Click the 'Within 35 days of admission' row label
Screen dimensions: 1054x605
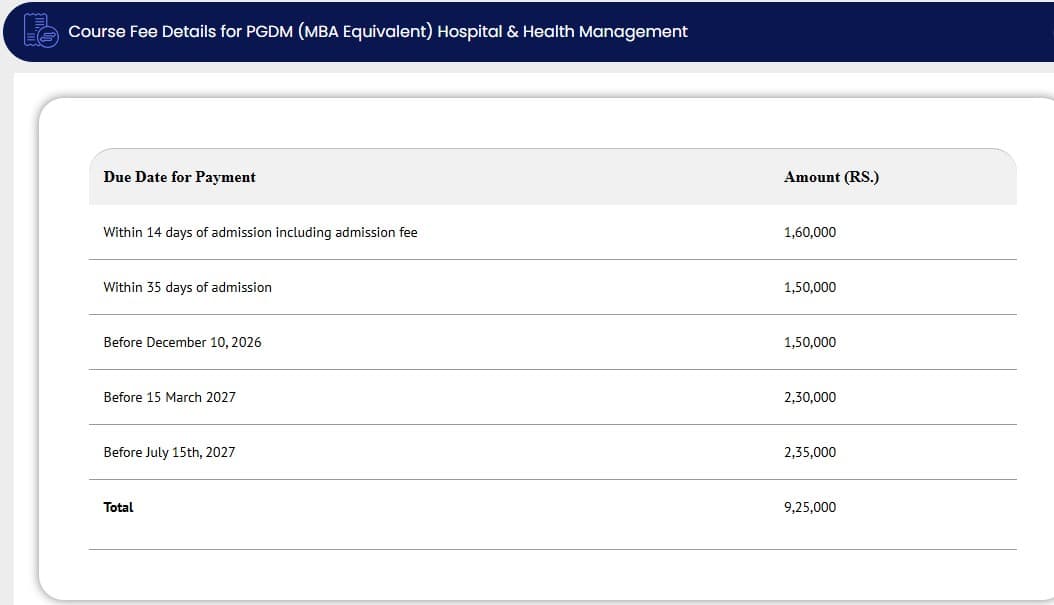point(187,287)
